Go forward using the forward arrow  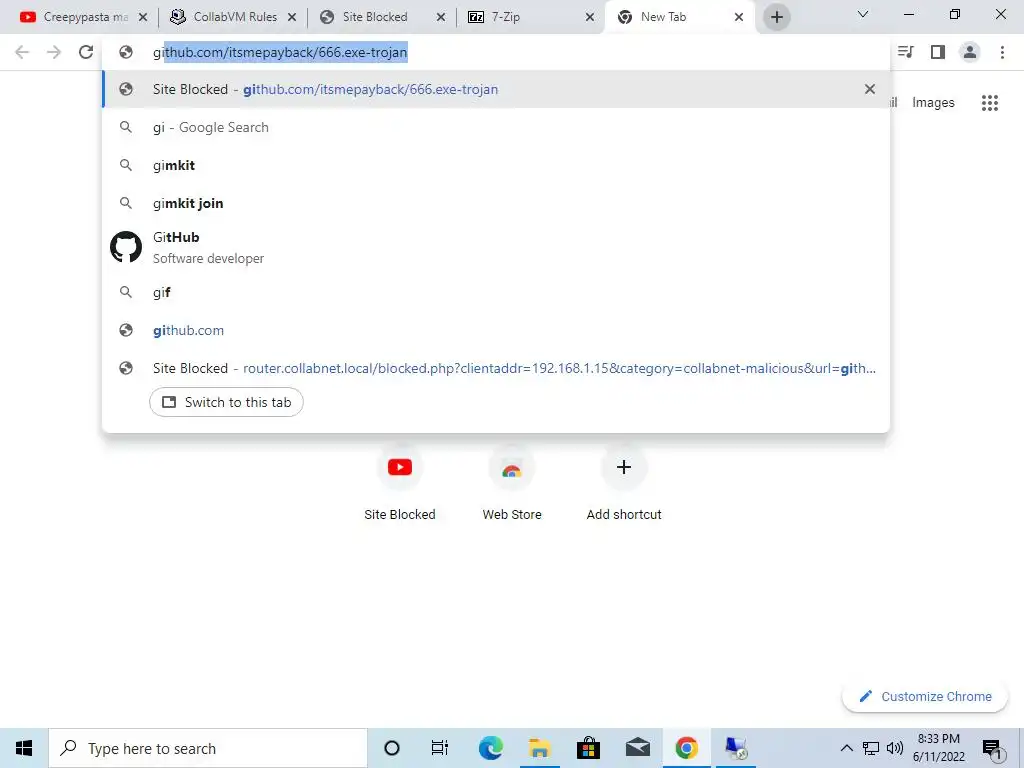click(54, 52)
